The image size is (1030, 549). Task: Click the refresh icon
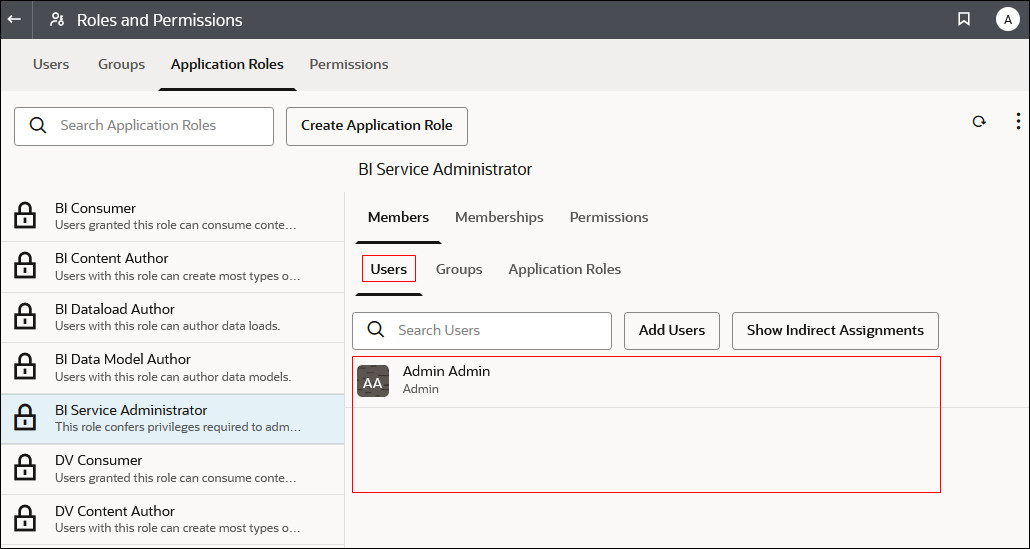click(979, 122)
